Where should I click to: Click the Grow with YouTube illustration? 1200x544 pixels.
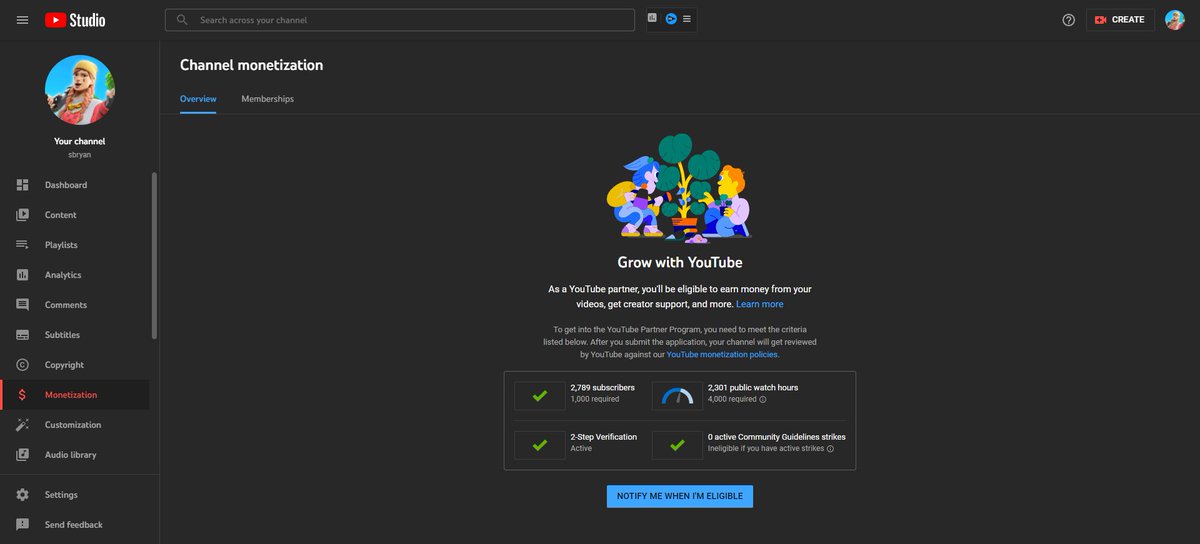point(680,187)
